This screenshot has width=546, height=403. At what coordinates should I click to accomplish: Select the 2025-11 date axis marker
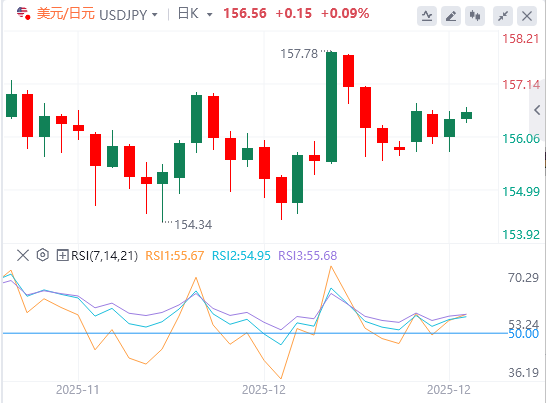pyautogui.click(x=78, y=389)
